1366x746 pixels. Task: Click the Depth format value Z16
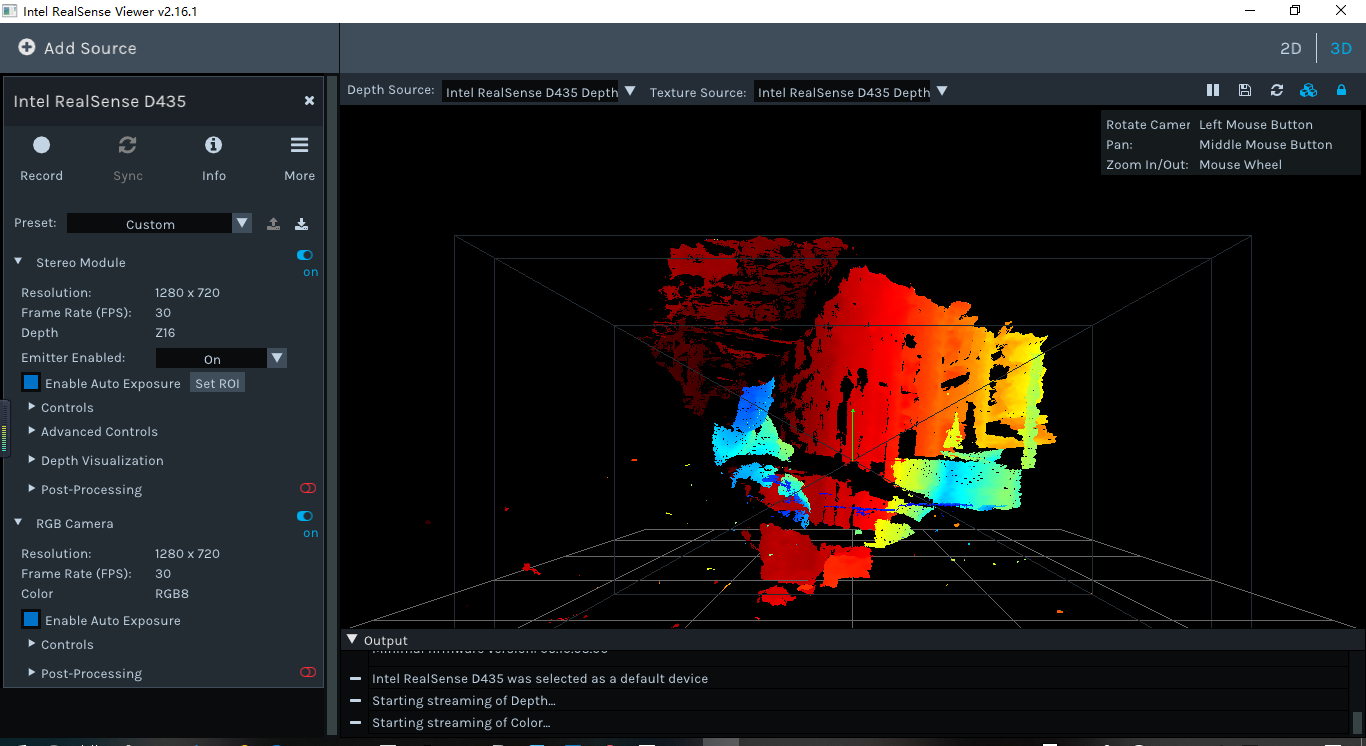click(x=165, y=333)
